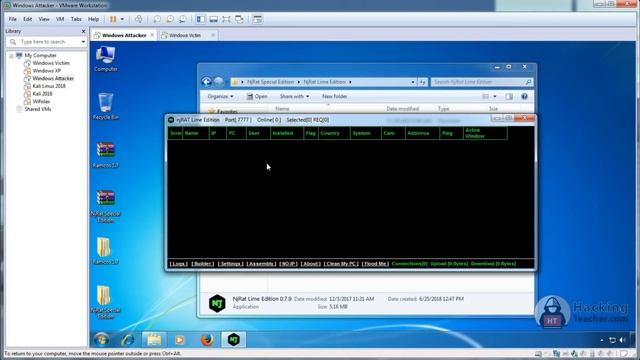Open Explorer help icon
Screen dimensions: 640x360
tap(524, 97)
